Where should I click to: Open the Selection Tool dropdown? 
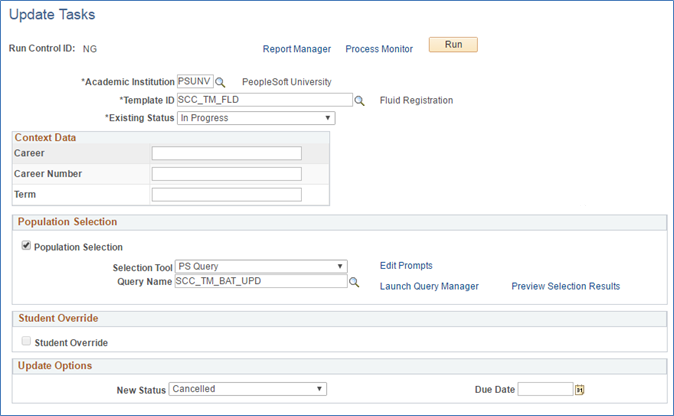point(261,266)
